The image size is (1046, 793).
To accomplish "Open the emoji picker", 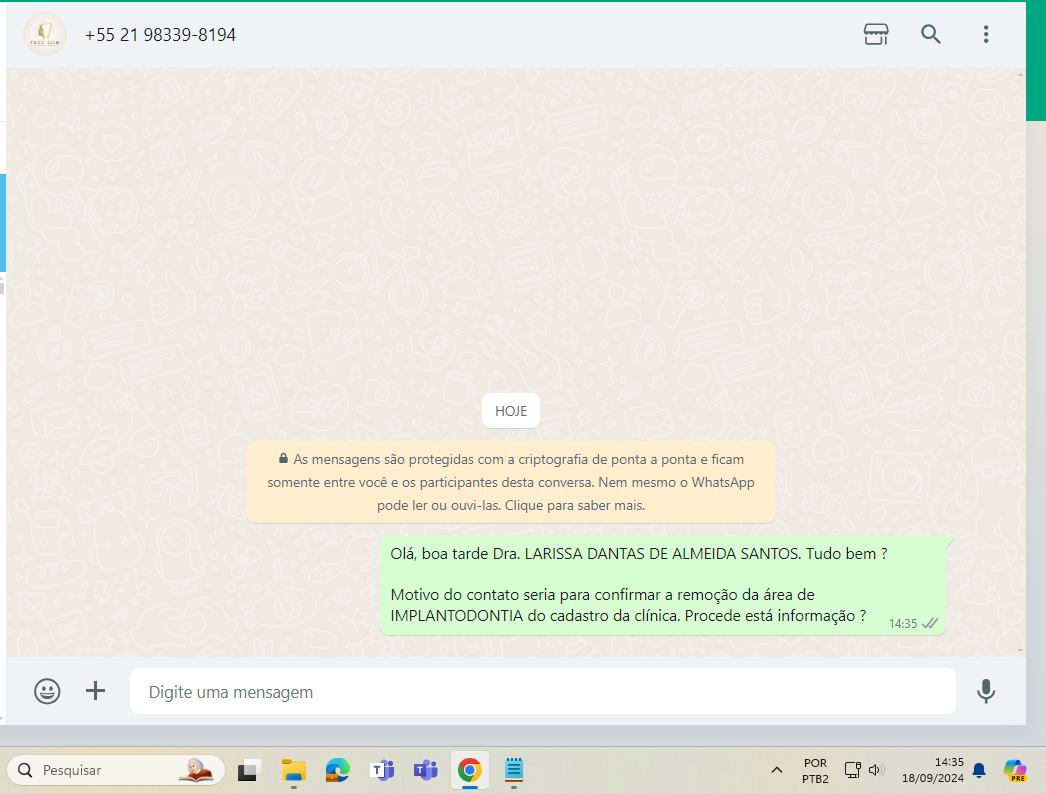I will (x=47, y=691).
